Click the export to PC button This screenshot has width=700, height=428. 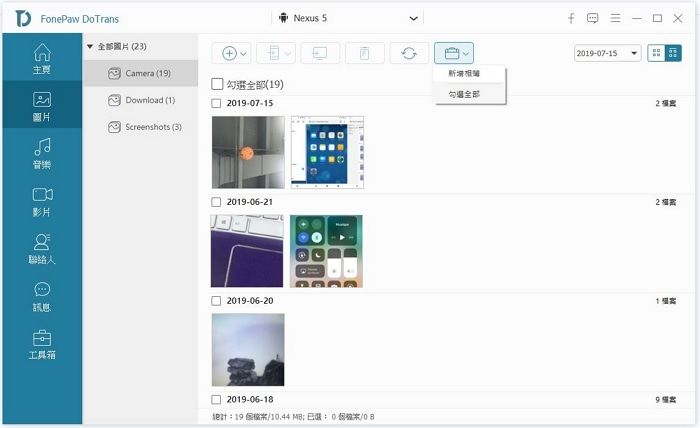pyautogui.click(x=320, y=54)
